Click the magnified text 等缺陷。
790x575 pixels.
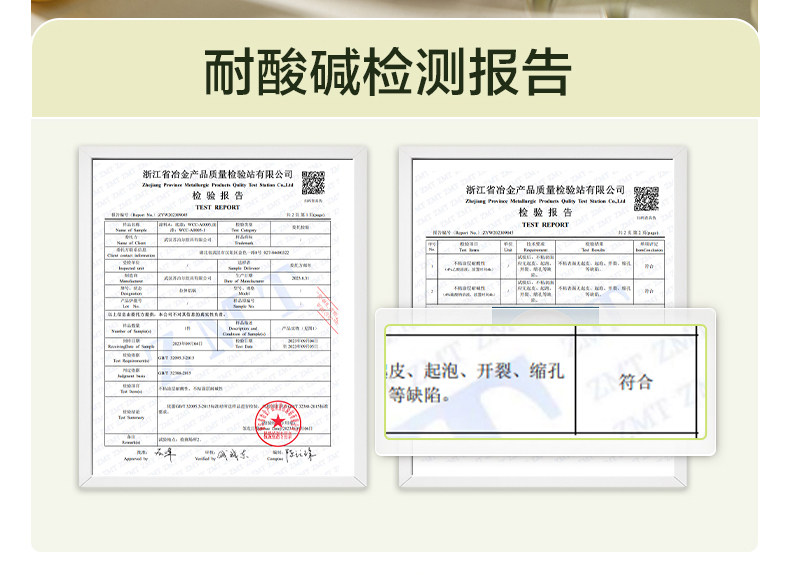click(x=419, y=395)
